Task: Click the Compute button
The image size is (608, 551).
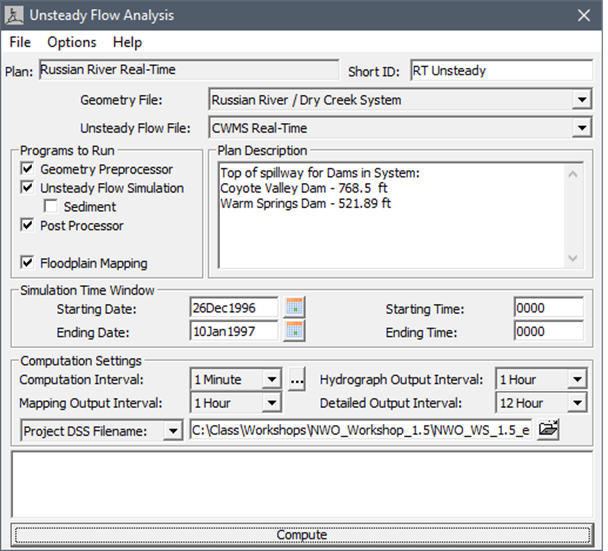Action: [x=302, y=535]
